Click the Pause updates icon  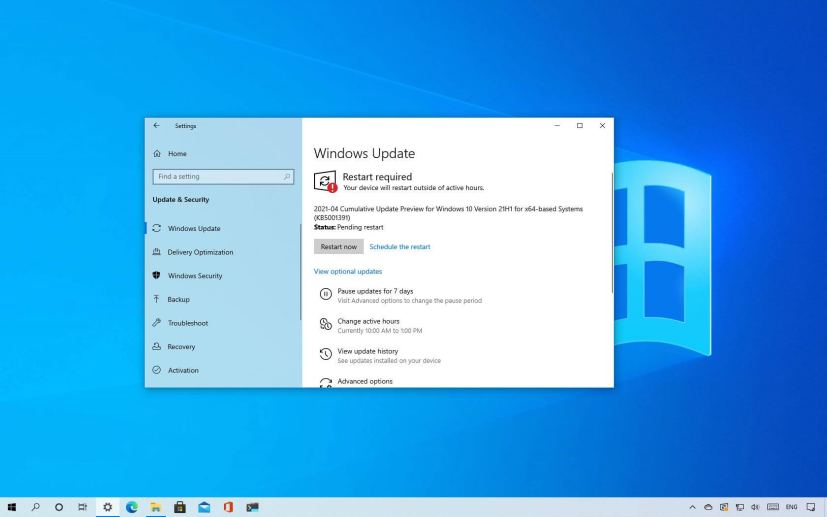pyautogui.click(x=325, y=295)
